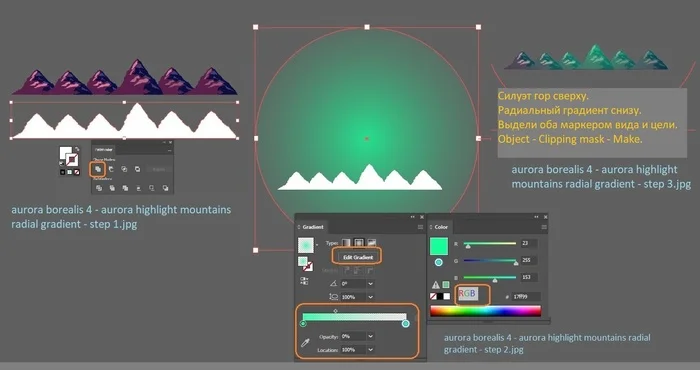The height and width of the screenshot is (370, 700).
Task: Click the Location 100% field
Action: (353, 350)
